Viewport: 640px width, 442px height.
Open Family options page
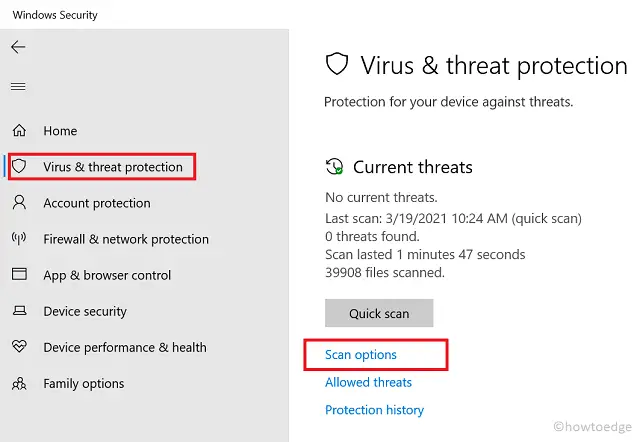tap(84, 383)
